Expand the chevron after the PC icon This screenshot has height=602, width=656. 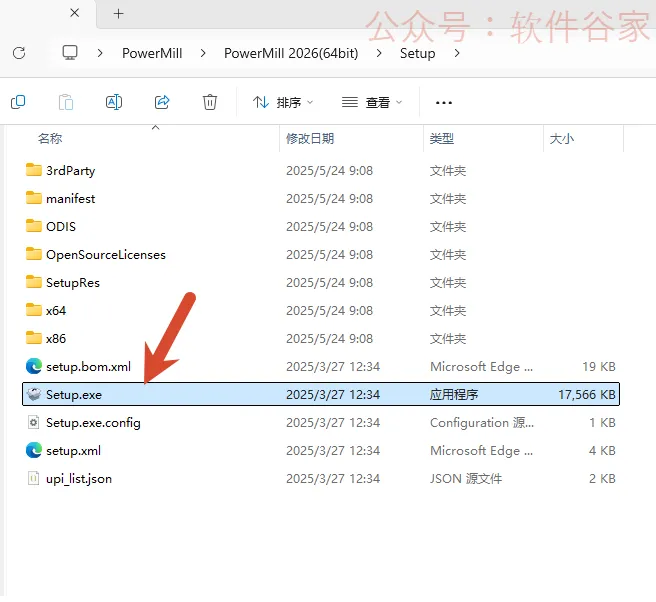click(x=100, y=53)
